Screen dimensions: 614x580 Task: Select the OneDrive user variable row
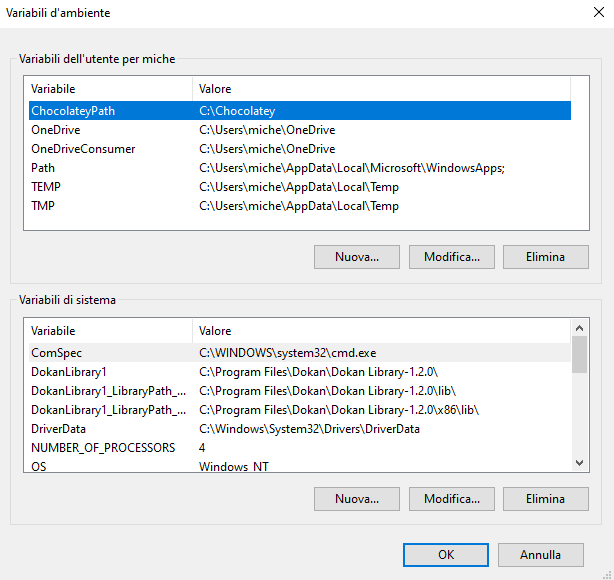pos(300,130)
